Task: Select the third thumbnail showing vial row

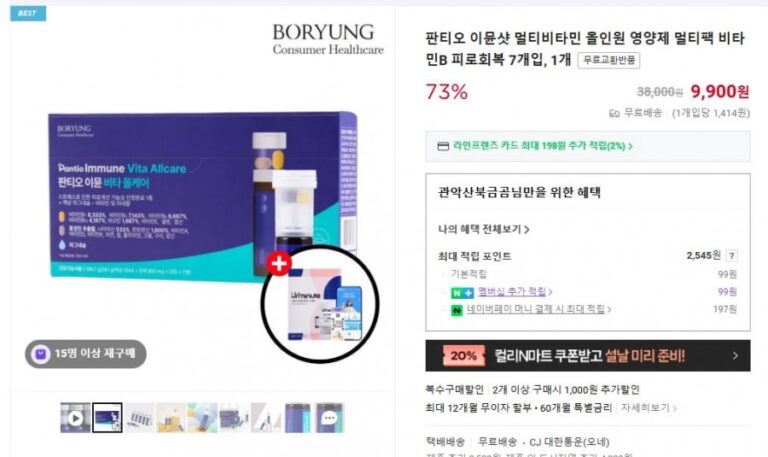Action: click(139, 418)
